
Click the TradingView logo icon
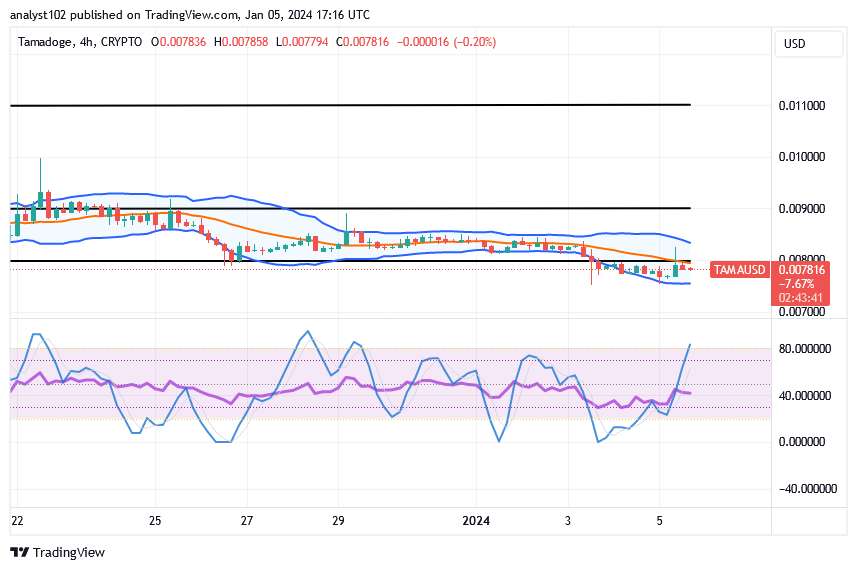coord(19,552)
